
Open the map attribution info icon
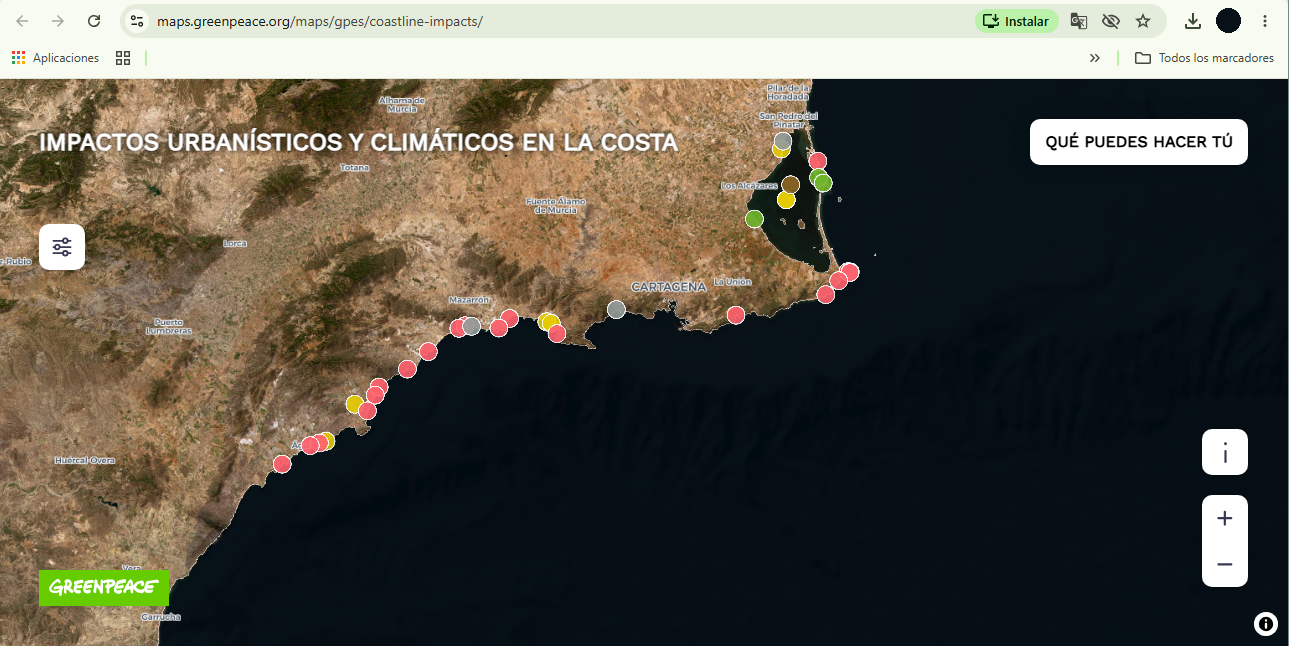click(x=1265, y=624)
